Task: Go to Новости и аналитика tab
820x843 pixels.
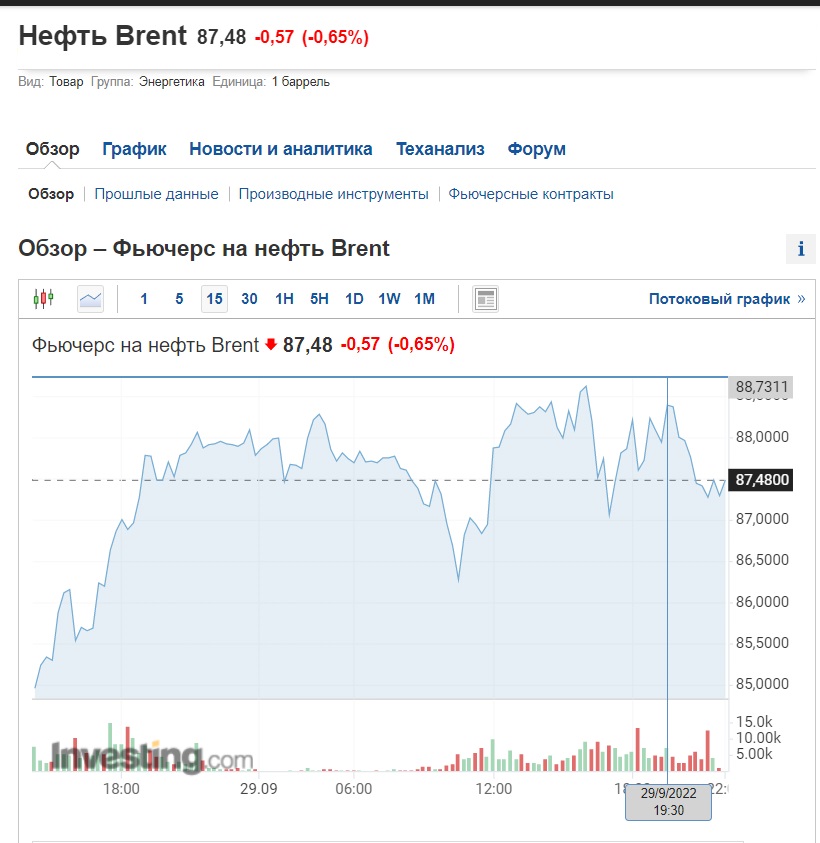Action: (x=280, y=149)
